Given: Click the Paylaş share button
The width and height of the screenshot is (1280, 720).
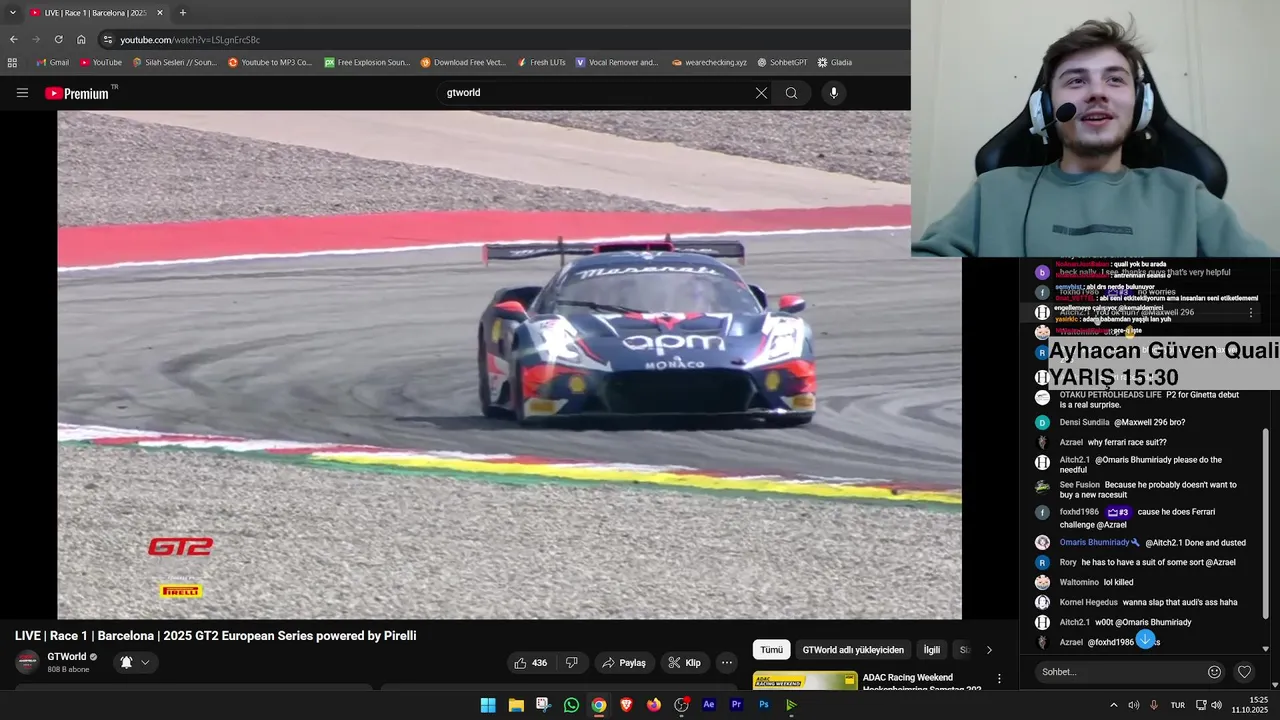Looking at the screenshot, I should [x=624, y=663].
